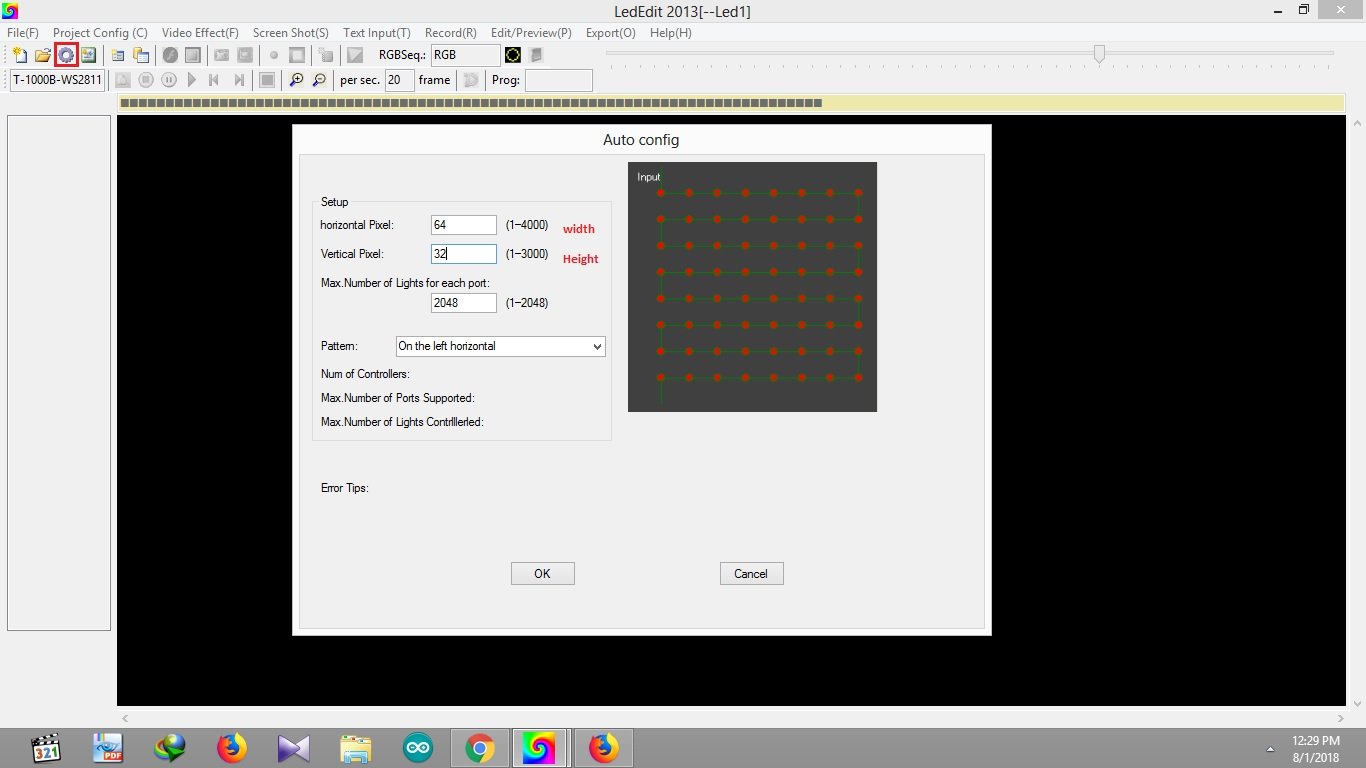Viewport: 1366px width, 768px height.
Task: Click the RGB sequence color icon
Action: 512,55
